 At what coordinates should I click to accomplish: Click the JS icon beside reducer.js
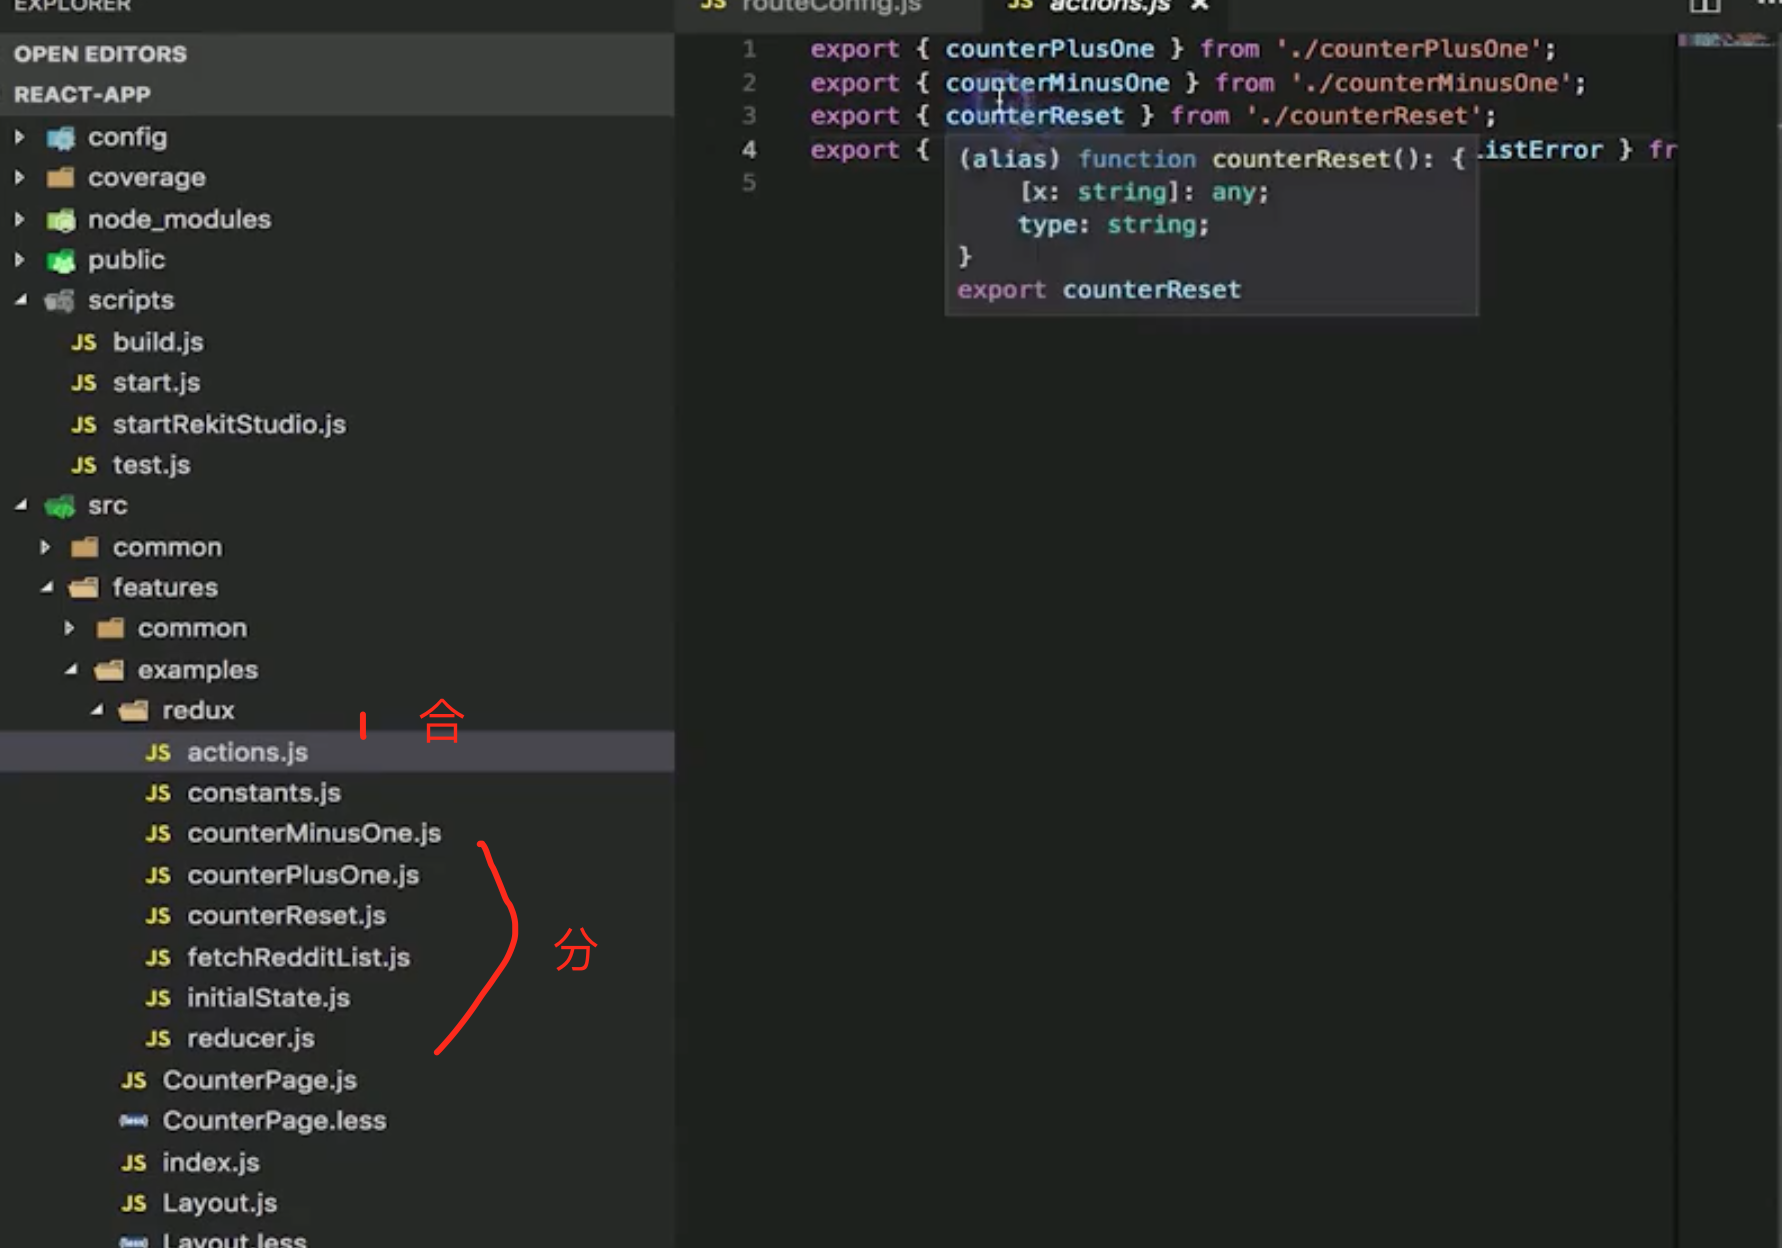coord(158,1039)
